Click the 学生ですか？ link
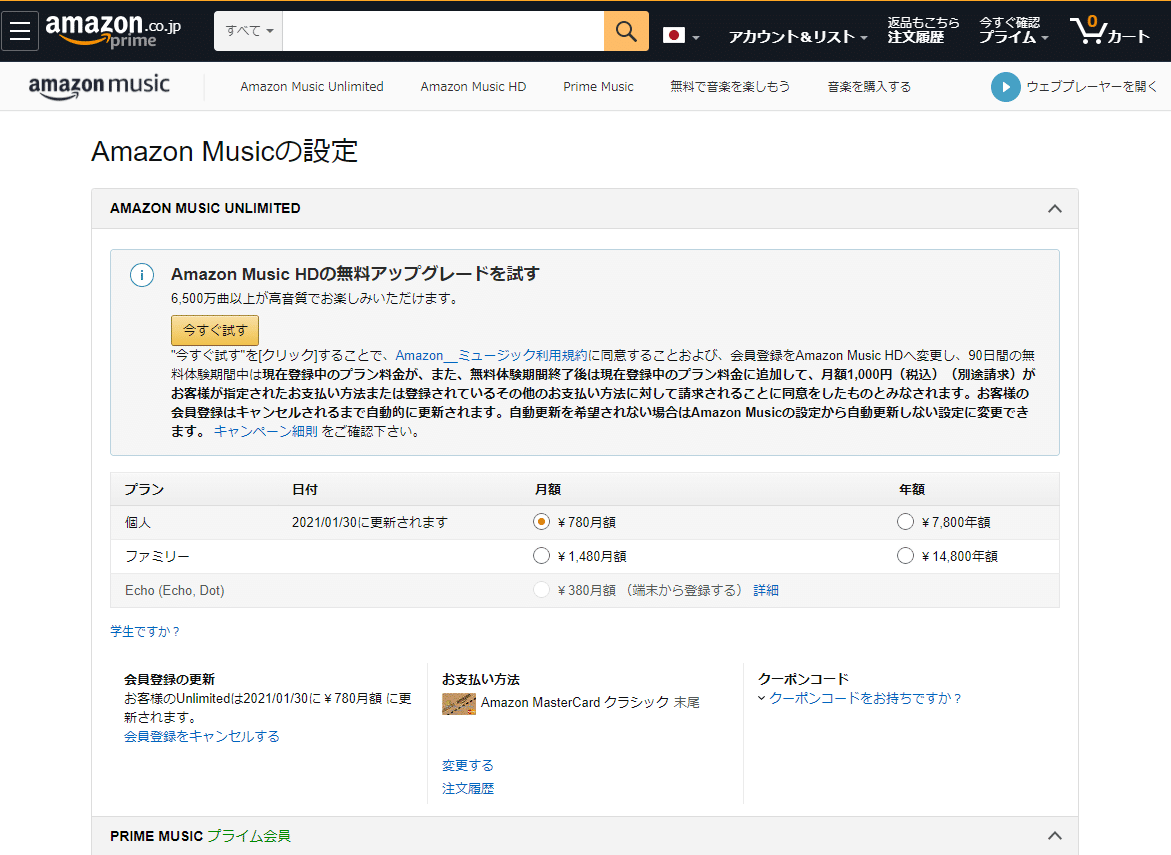Image resolution: width=1171 pixels, height=855 pixels. click(x=145, y=632)
